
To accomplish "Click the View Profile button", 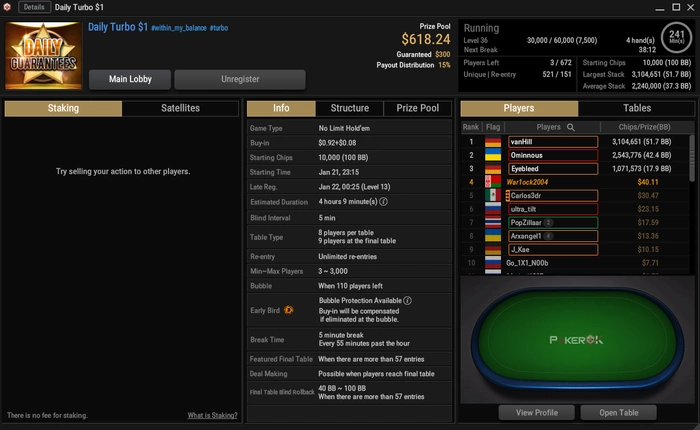I will [537, 413].
